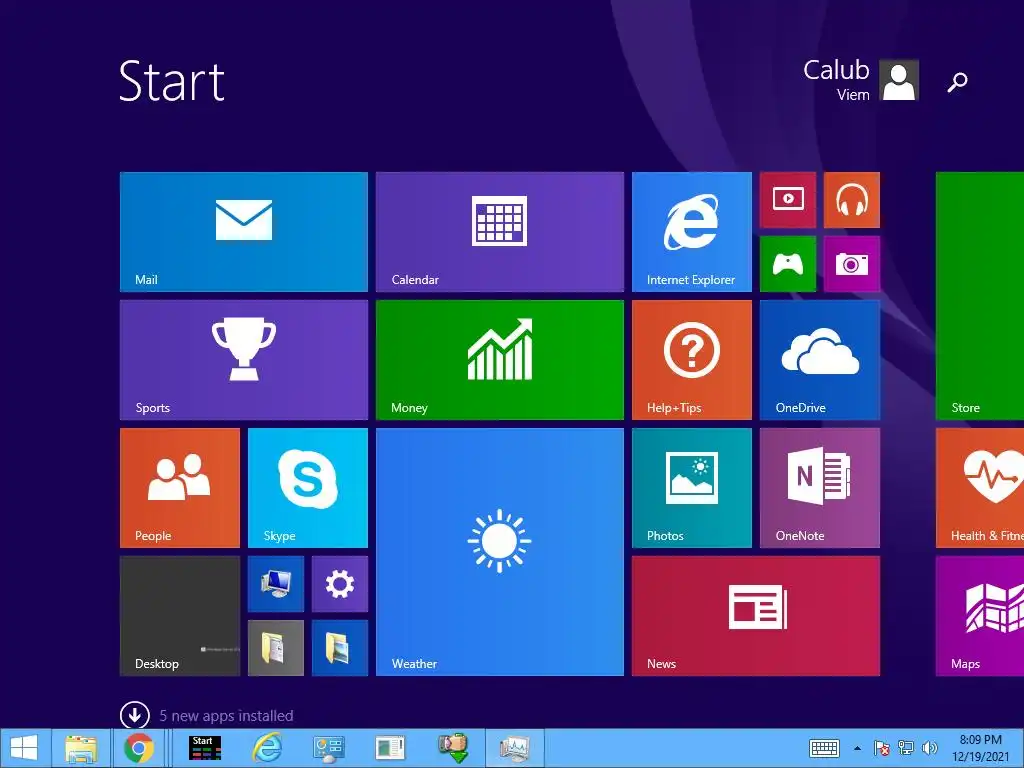Open the Calendar tile
This screenshot has height=768, width=1024.
(x=500, y=232)
